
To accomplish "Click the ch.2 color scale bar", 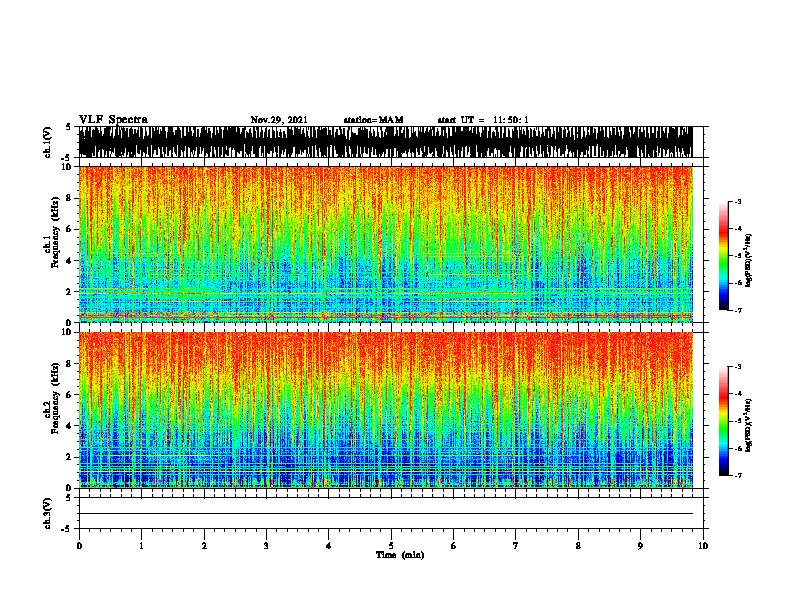I will tap(724, 421).
